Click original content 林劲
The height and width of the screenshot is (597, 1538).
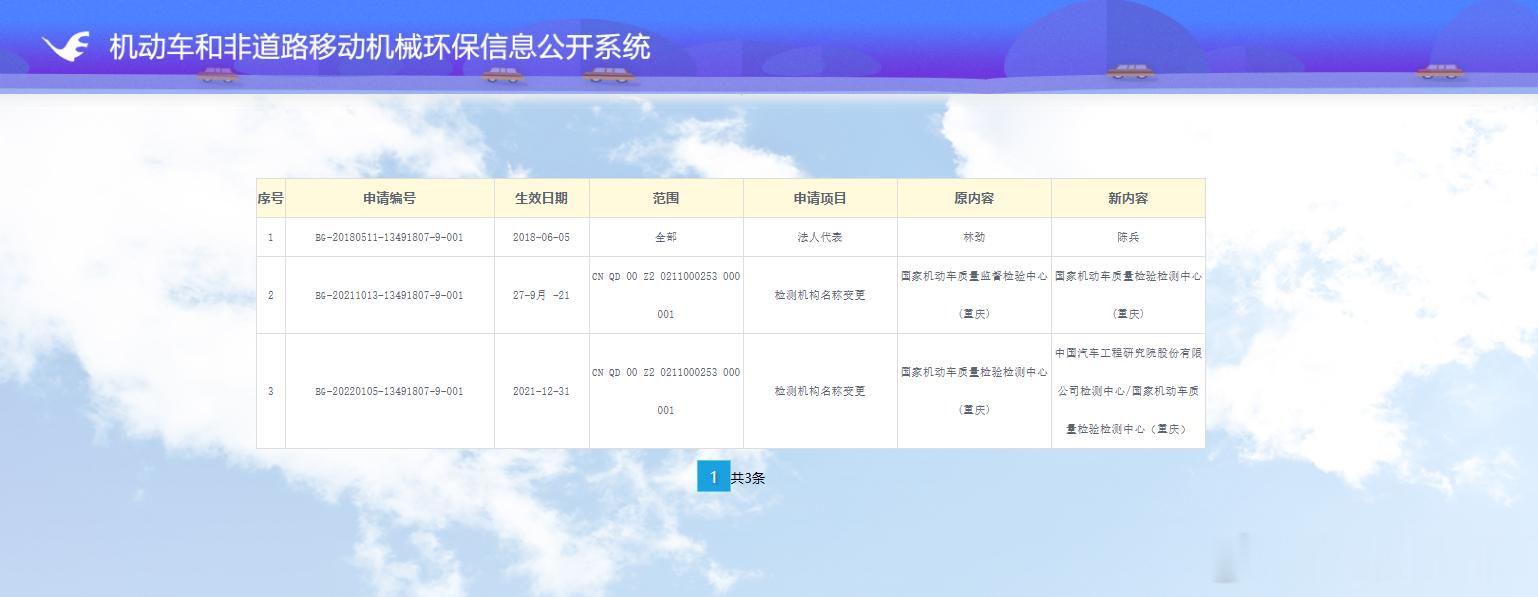974,238
